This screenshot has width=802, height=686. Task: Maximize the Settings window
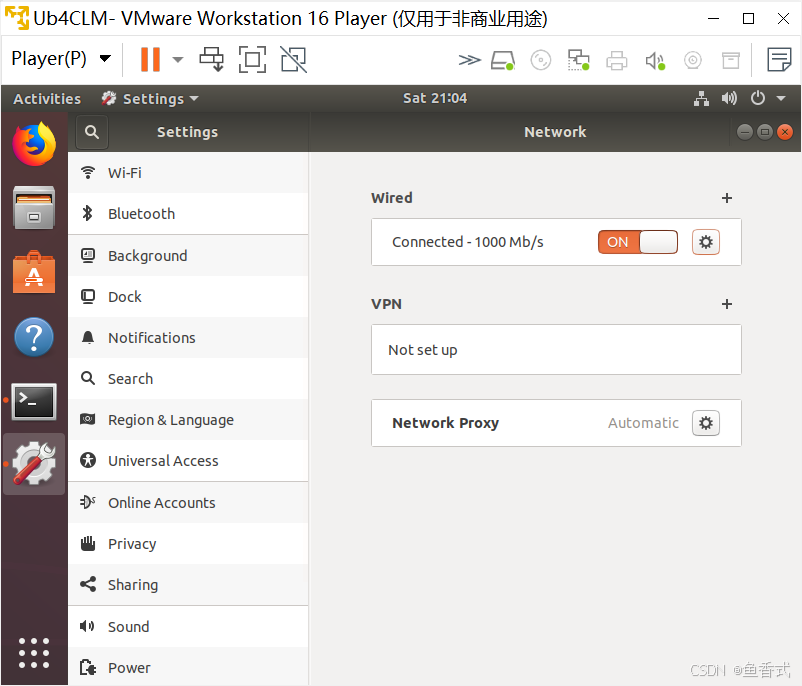click(x=765, y=132)
